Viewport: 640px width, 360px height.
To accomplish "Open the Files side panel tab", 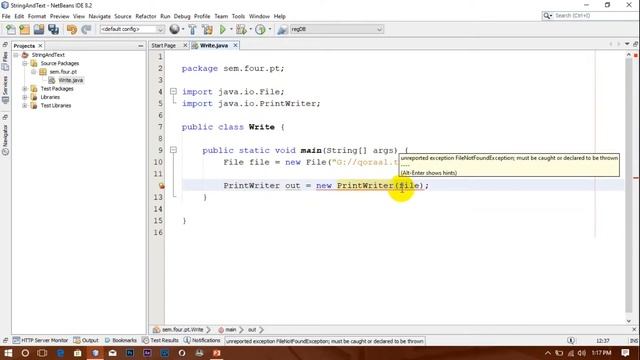I will coord(5,60).
